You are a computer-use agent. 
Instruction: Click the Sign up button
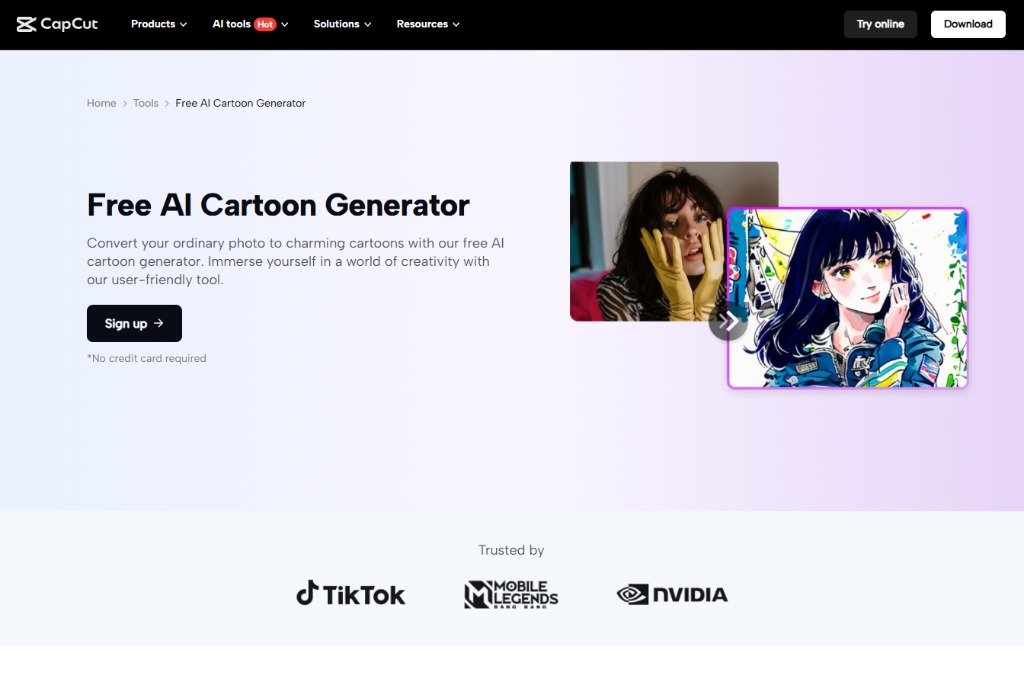134,323
